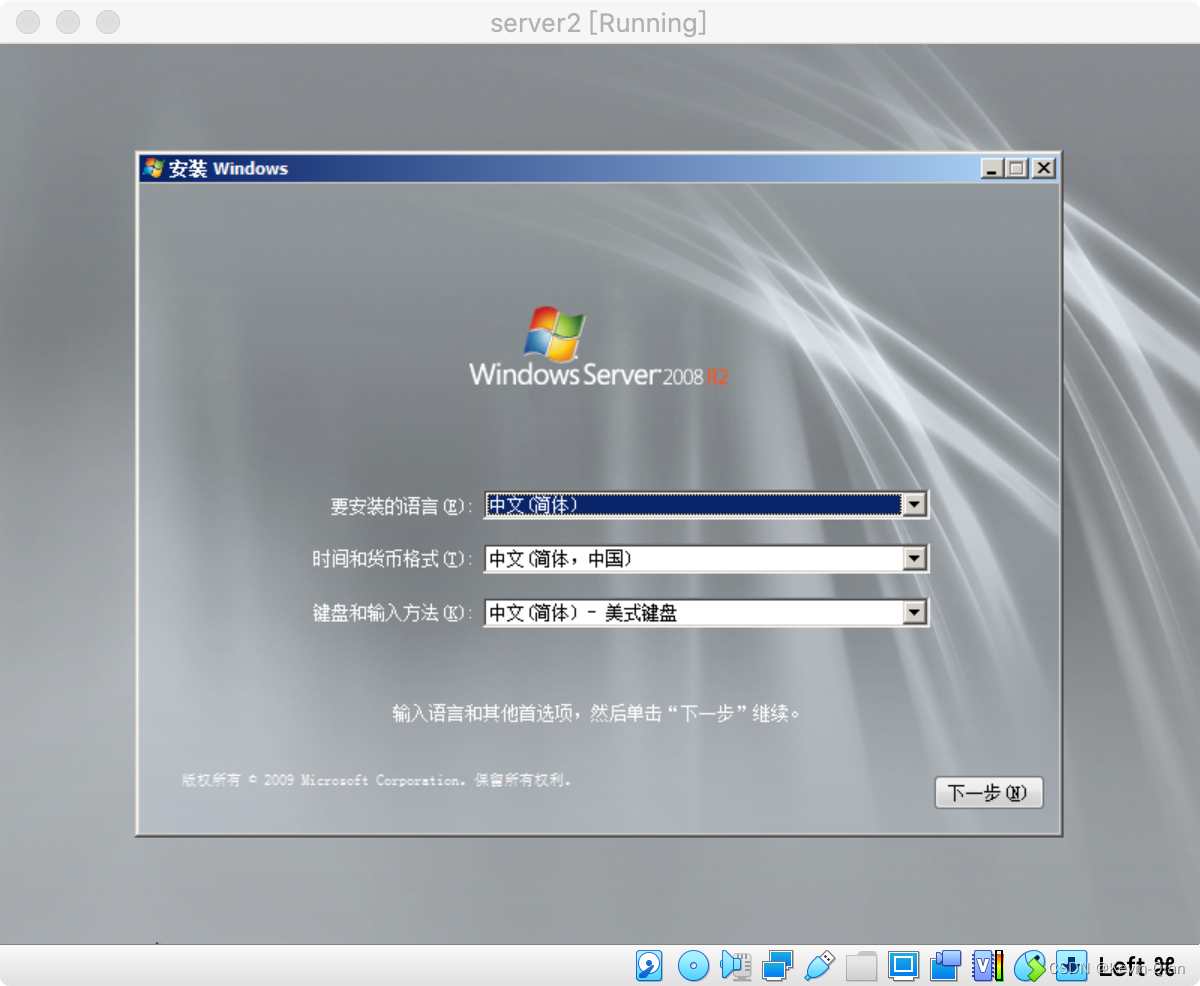Click the shared folders status icon
Viewport: 1200px width, 986px height.
coord(861,966)
